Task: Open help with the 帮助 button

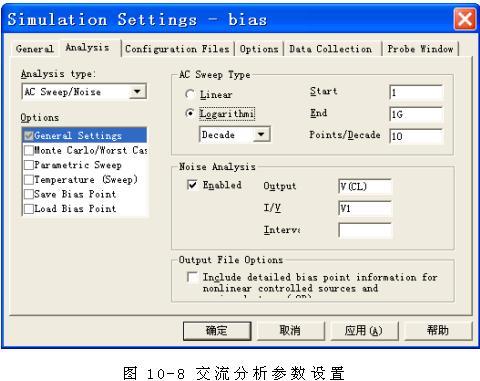Action: [438, 331]
